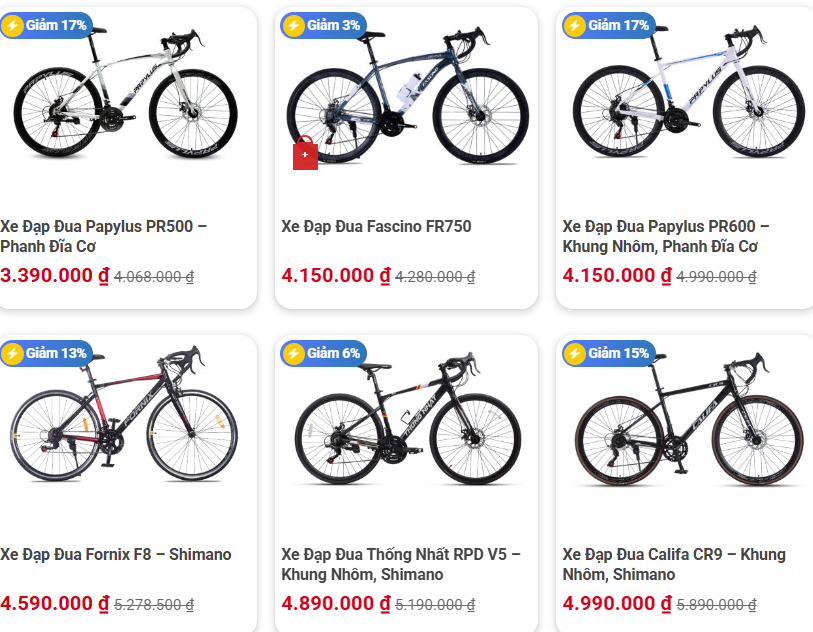The height and width of the screenshot is (632, 813).
Task: Click lightning icon on Thống Nhất RPD V5 badge
Action: point(293,353)
